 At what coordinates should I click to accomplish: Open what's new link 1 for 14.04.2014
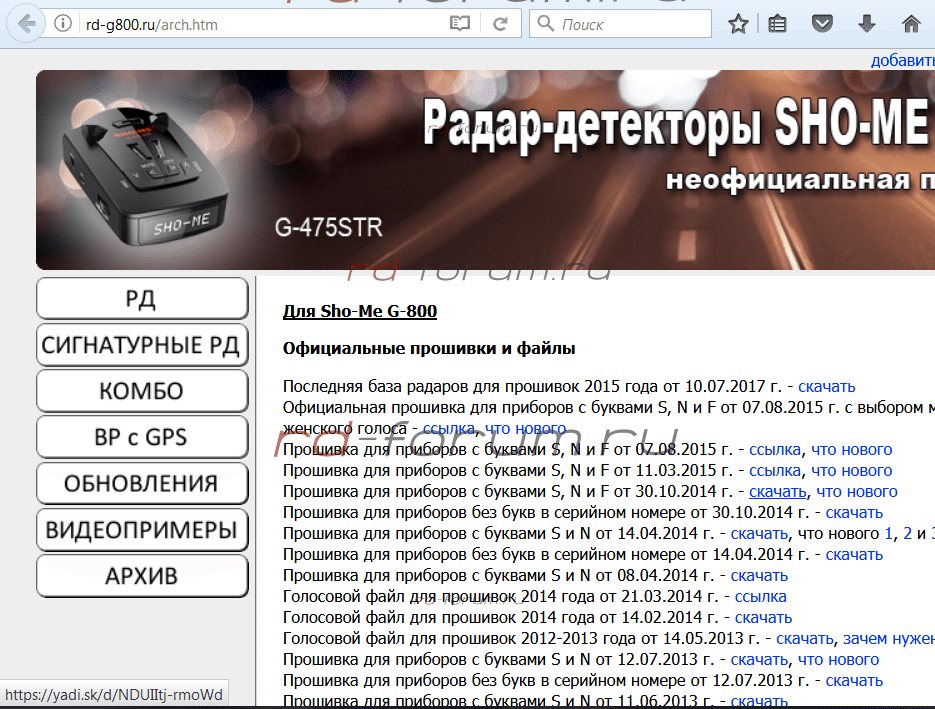click(x=888, y=533)
